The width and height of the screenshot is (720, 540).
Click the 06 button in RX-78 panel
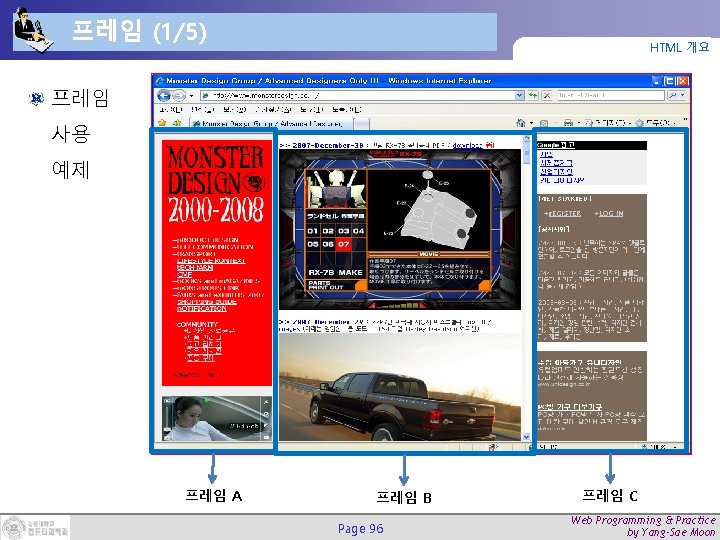[328, 244]
